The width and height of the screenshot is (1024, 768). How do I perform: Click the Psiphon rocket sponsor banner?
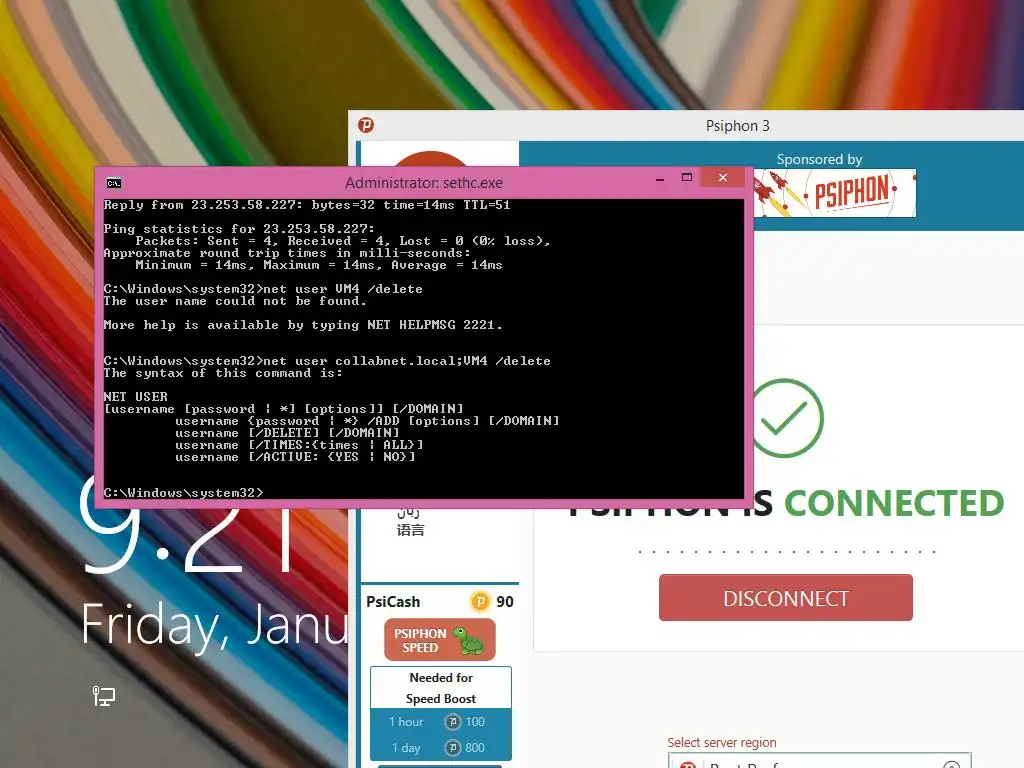[x=835, y=193]
